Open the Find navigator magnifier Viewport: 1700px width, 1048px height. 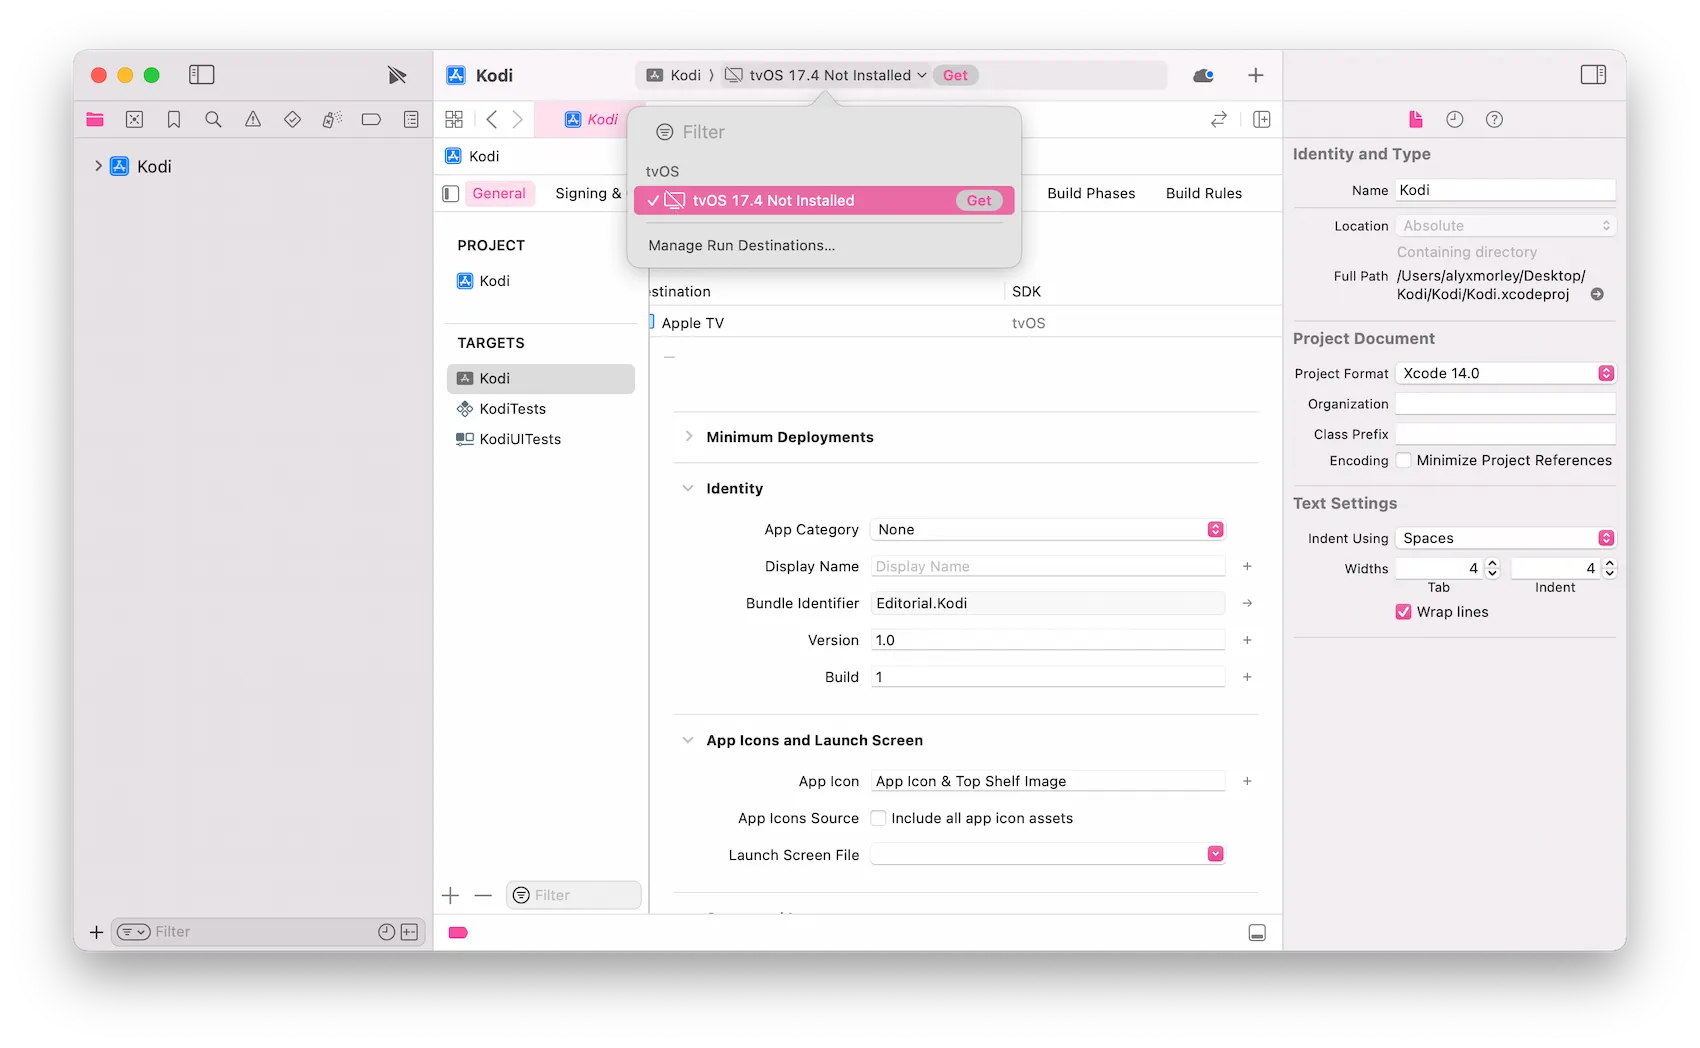click(x=213, y=120)
